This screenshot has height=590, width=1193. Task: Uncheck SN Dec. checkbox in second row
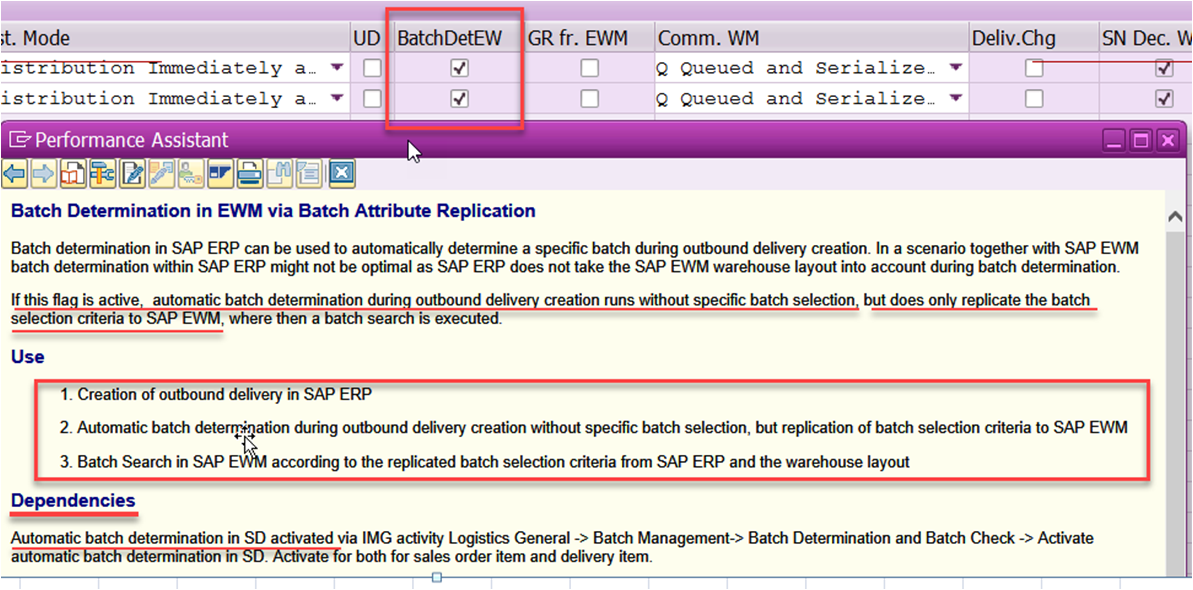1164,99
